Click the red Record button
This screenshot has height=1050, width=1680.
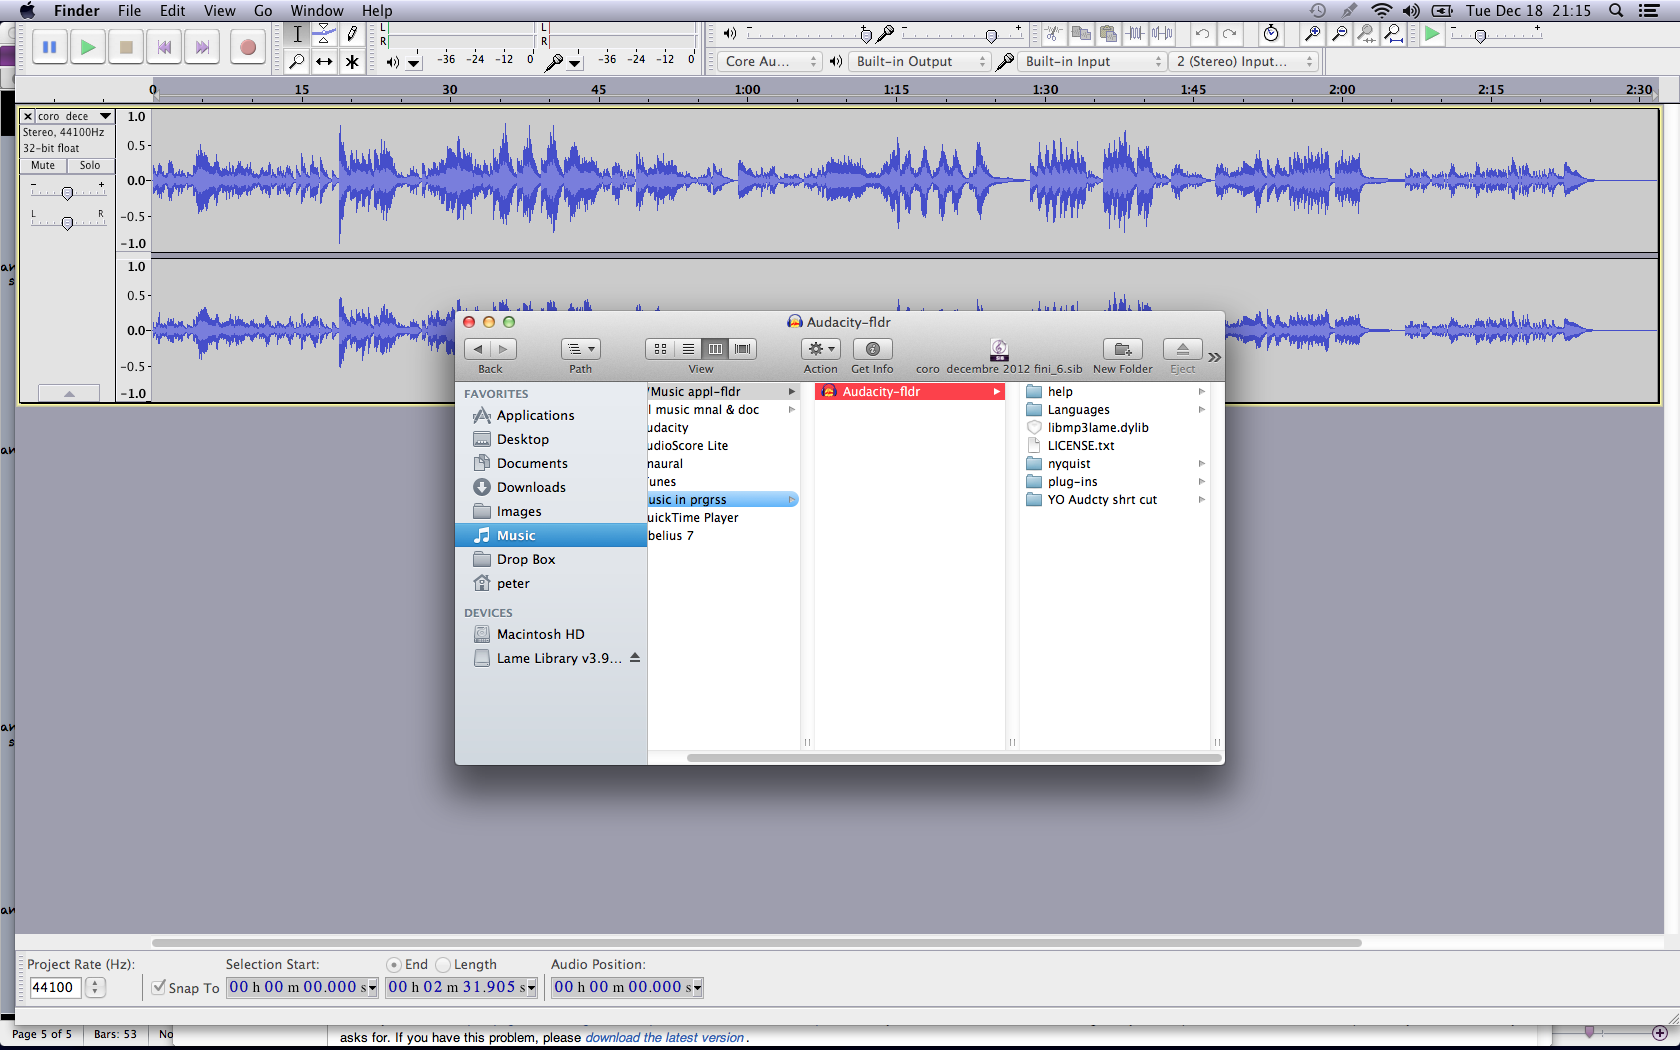[248, 47]
